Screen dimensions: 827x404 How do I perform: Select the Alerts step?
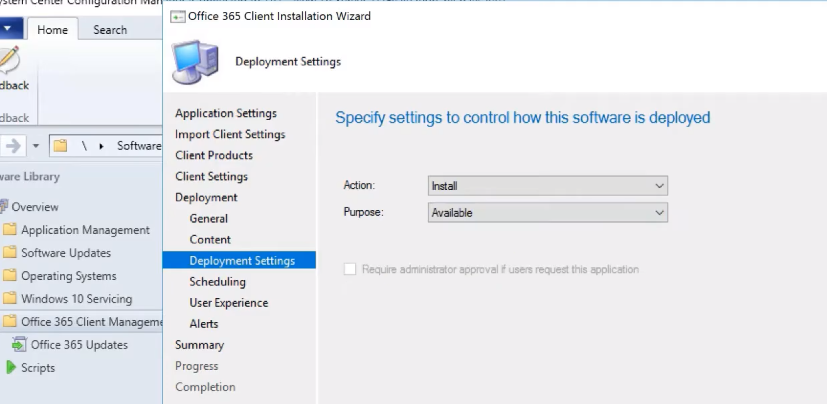204,324
